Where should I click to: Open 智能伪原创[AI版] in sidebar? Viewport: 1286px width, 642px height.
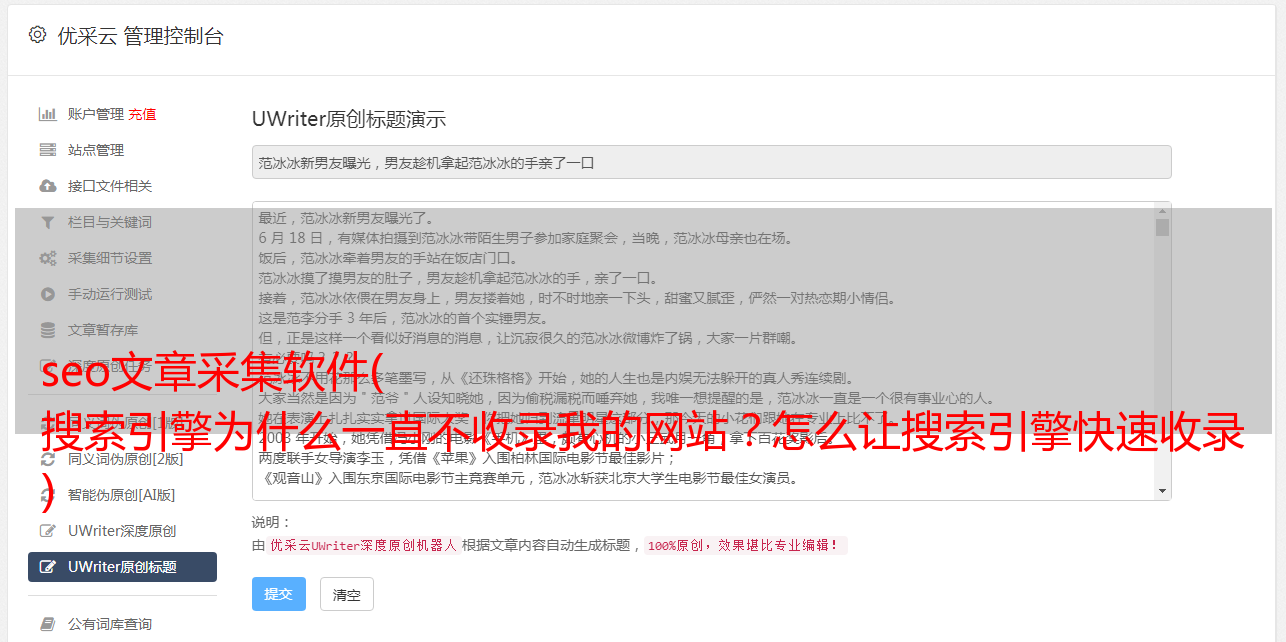pos(122,495)
